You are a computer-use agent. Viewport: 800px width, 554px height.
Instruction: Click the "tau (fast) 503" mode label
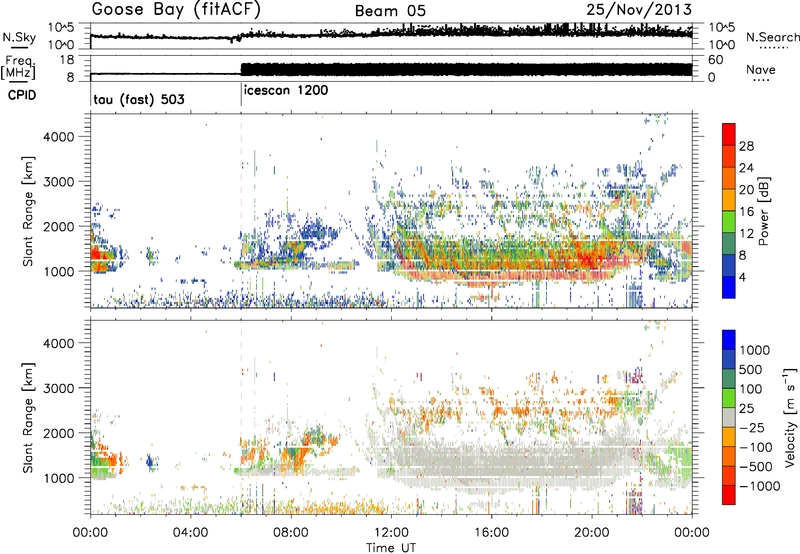(139, 99)
